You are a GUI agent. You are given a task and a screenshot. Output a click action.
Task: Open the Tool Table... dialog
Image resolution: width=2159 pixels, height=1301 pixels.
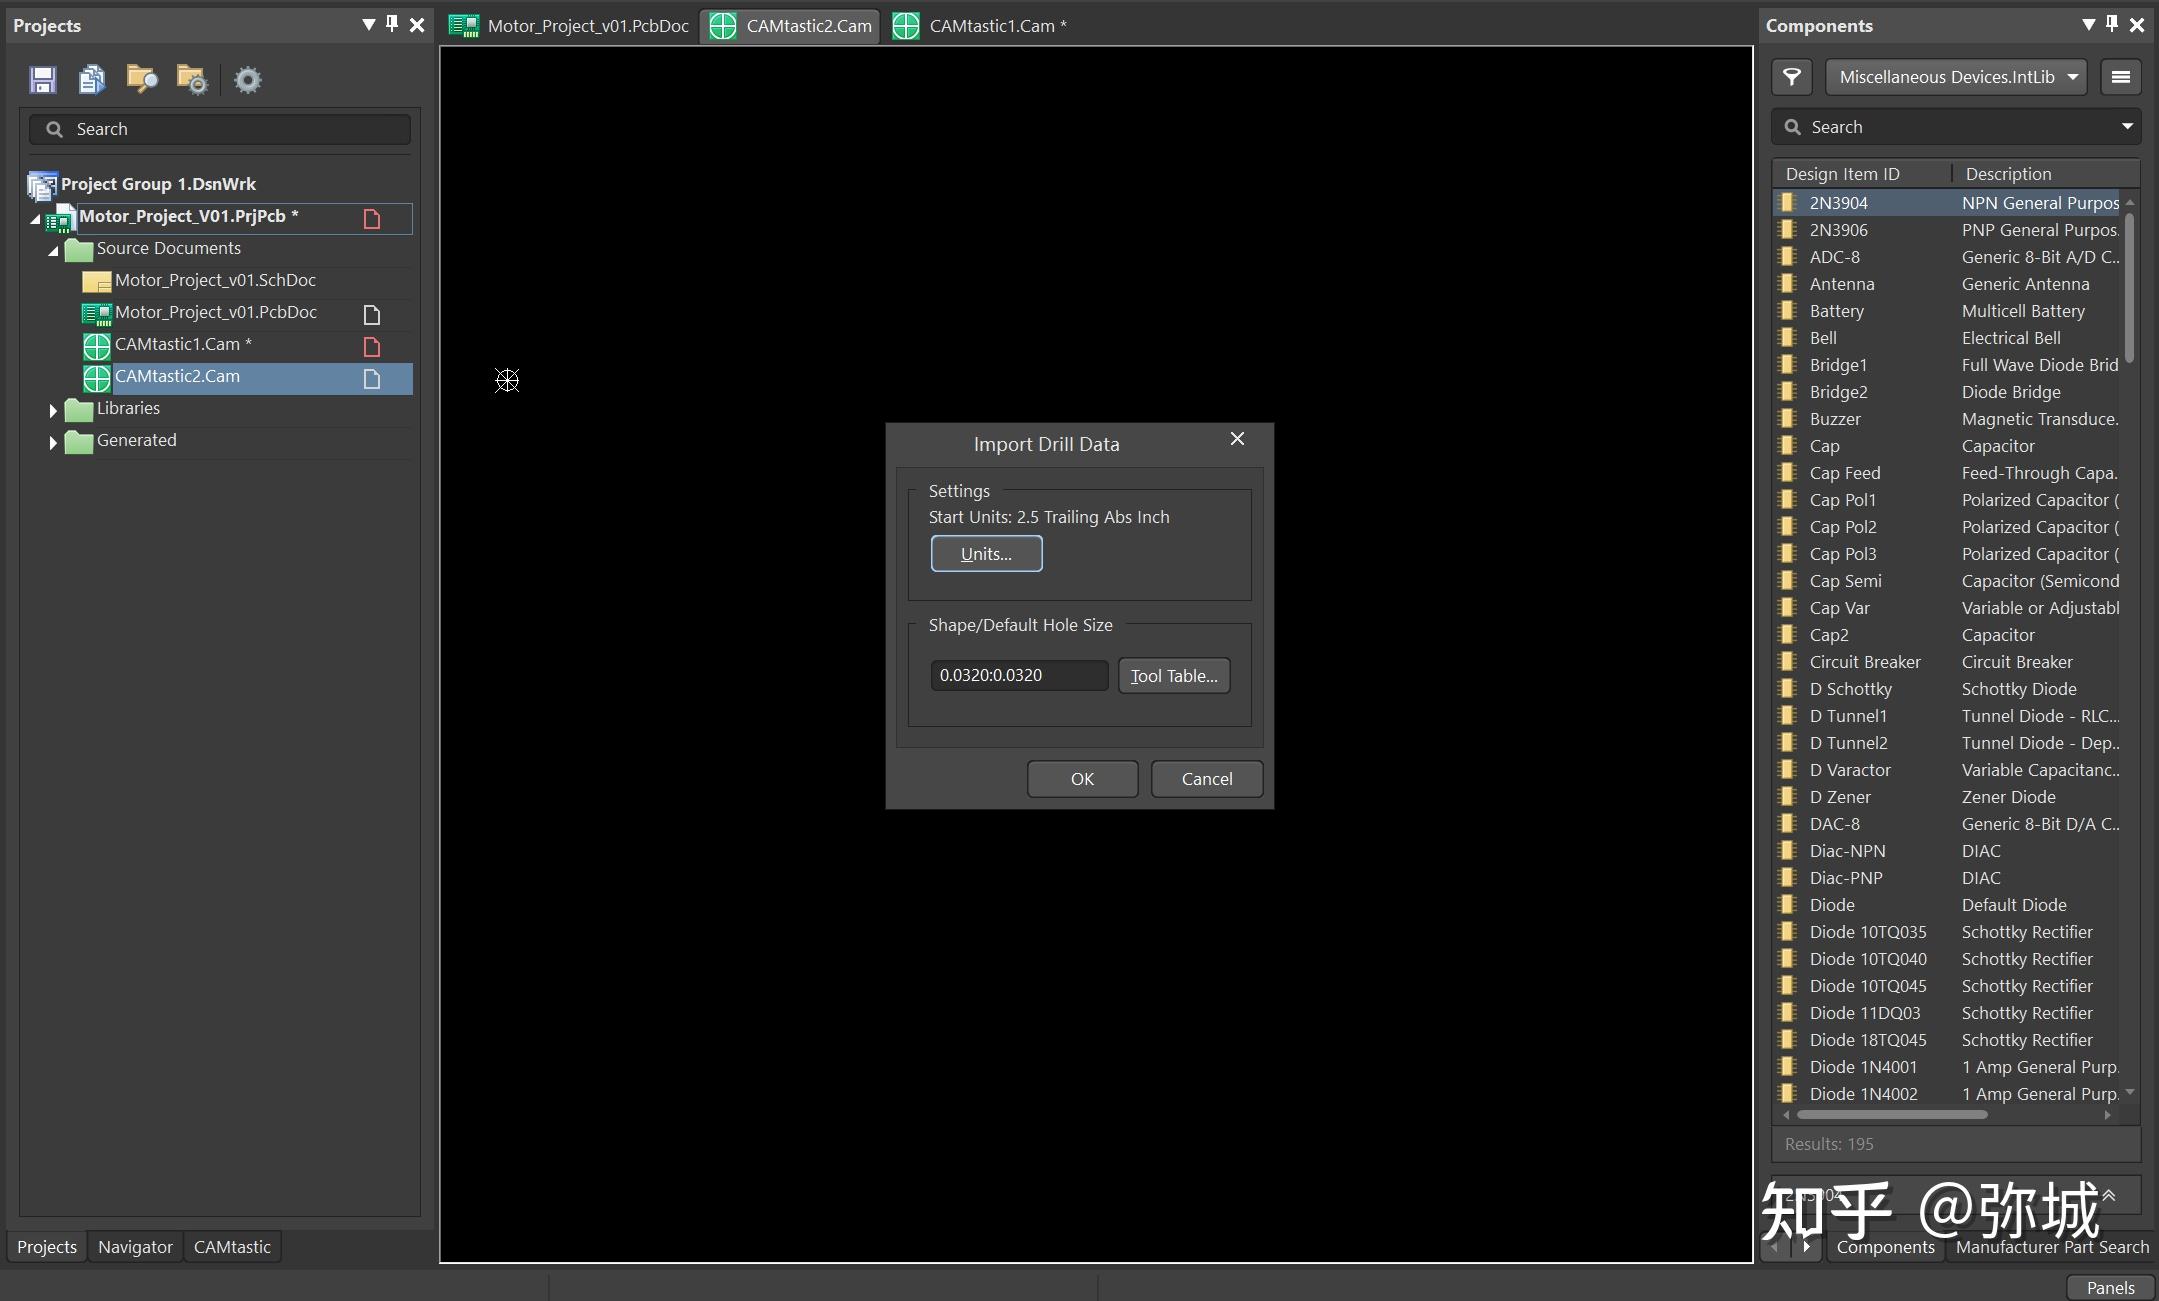1174,676
